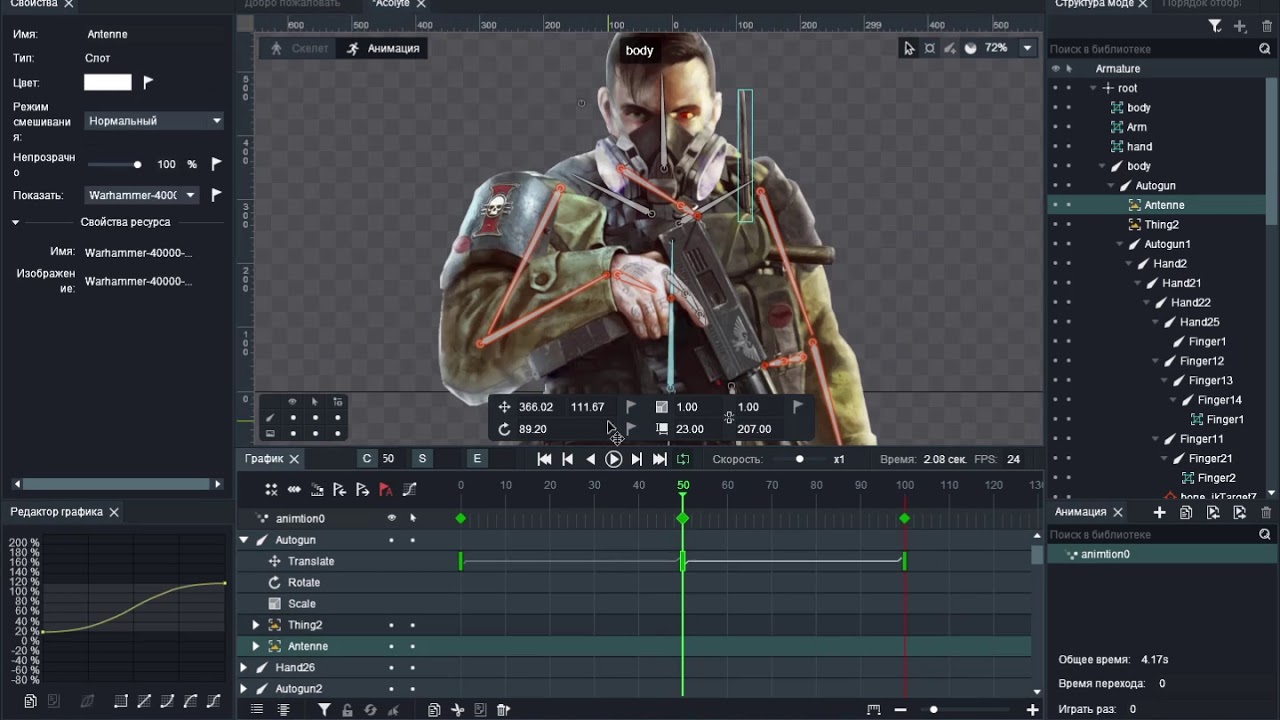Toggle visibility dot for root in structure tree

pos(1055,88)
